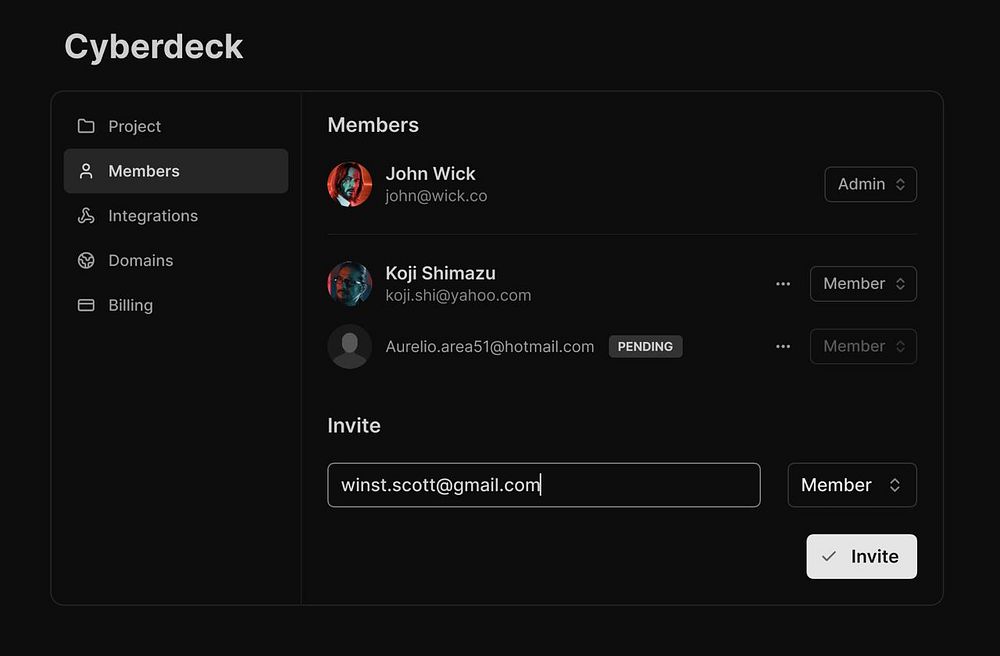Go to the Integrations section

[153, 216]
